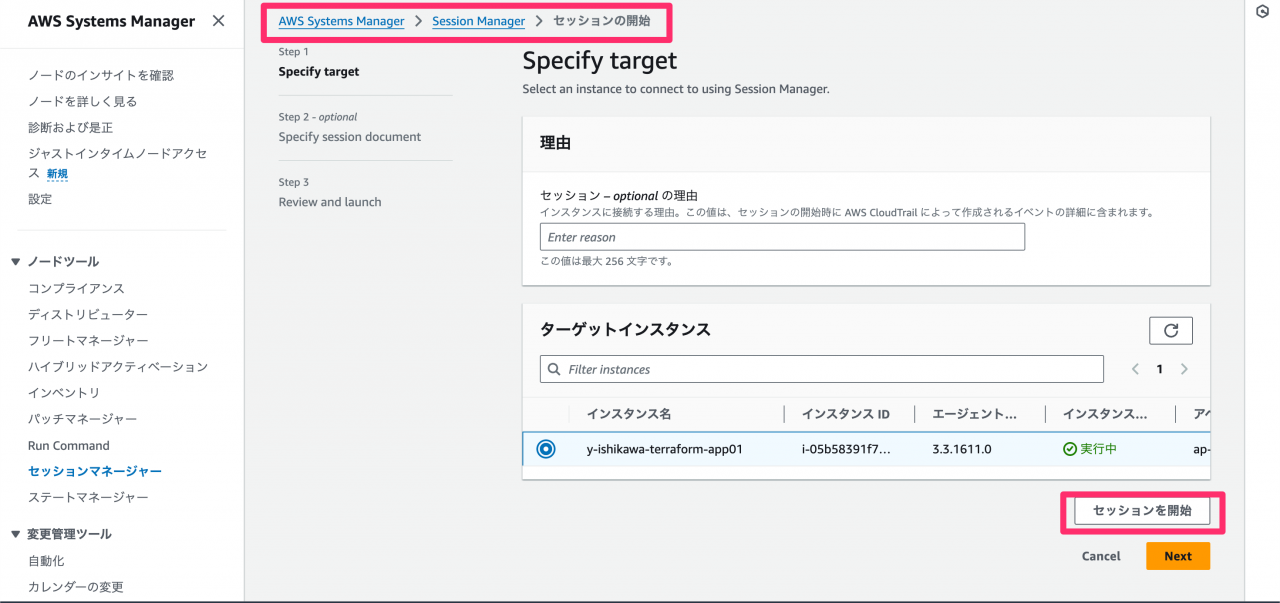The image size is (1280, 603).
Task: Click the green running status icon
Action: tap(1070, 449)
